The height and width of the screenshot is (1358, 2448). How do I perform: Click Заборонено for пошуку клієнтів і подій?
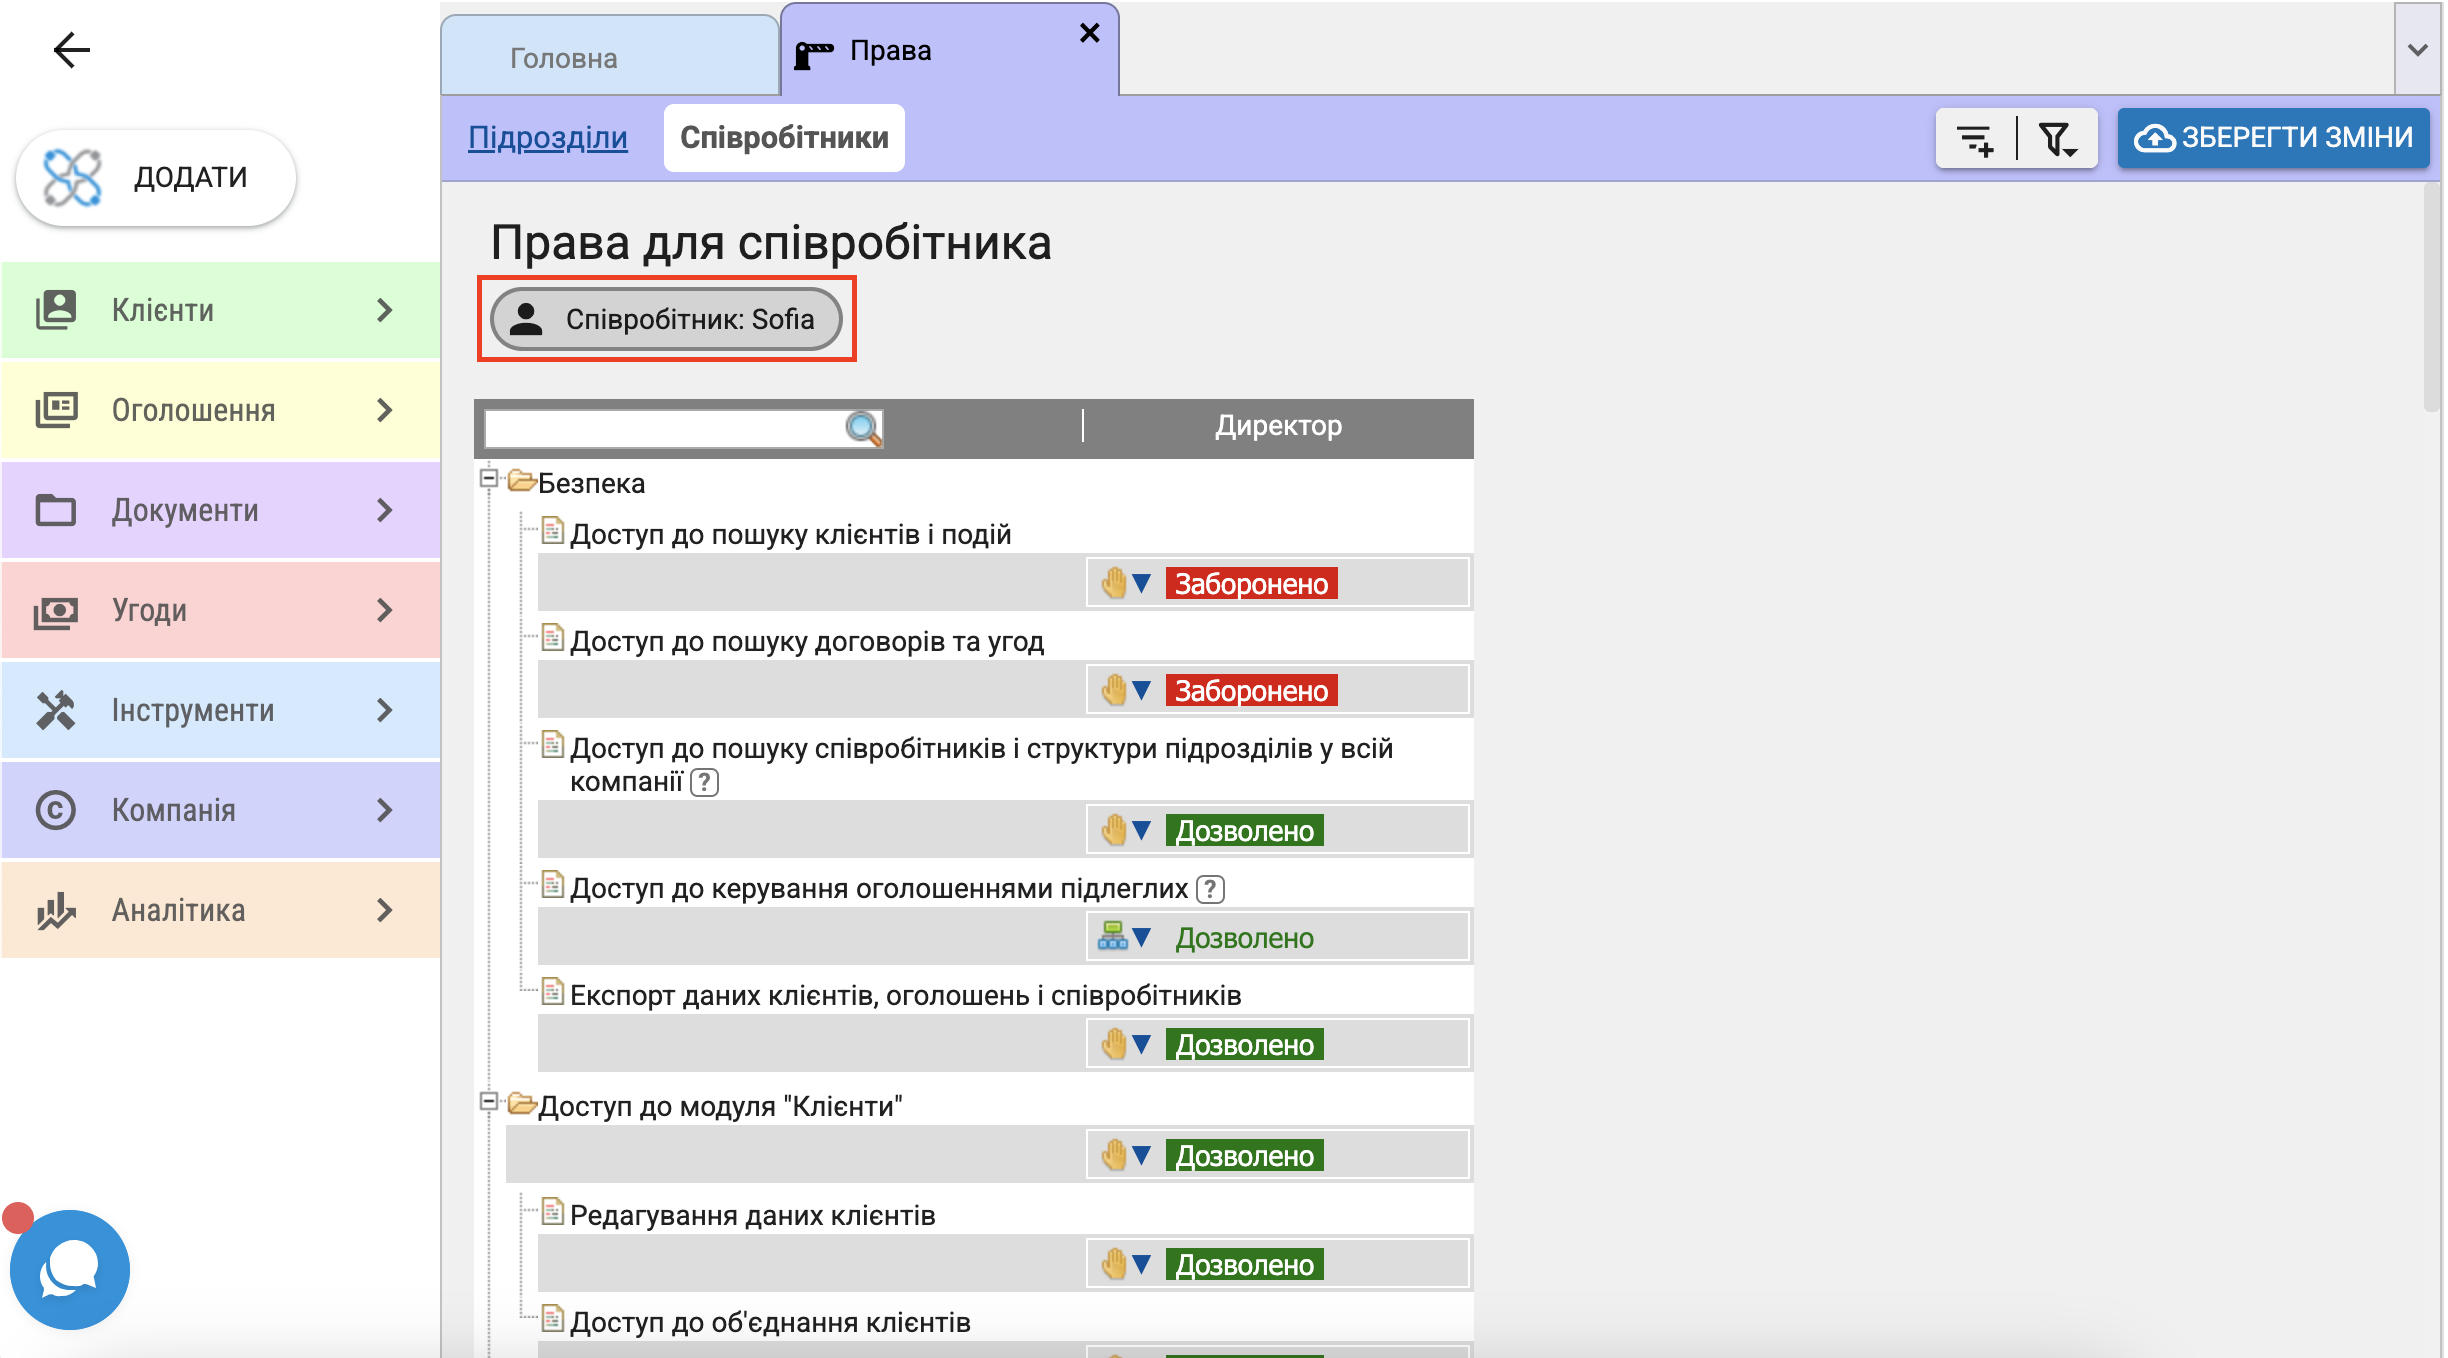[x=1251, y=583]
